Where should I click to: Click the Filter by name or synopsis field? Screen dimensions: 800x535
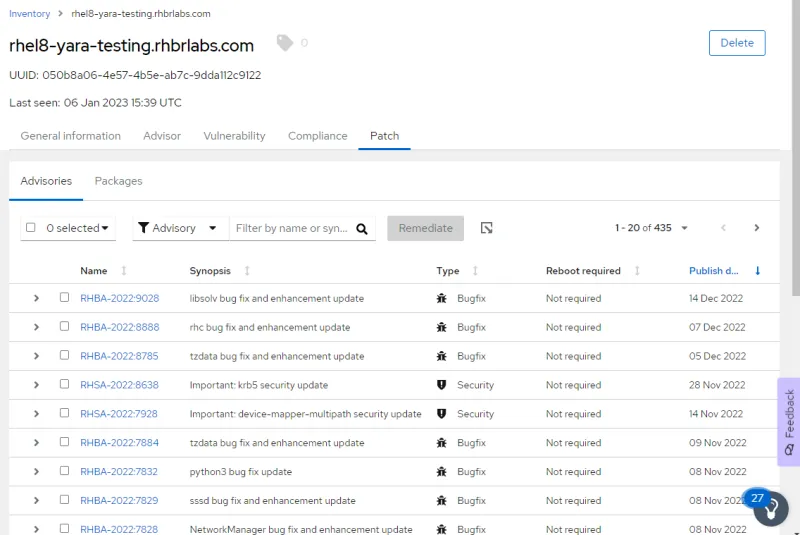coord(291,228)
